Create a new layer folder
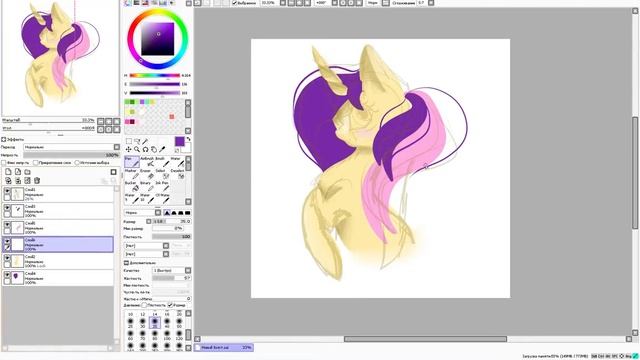Screen dimensions: 640x360 [x=27, y=172]
